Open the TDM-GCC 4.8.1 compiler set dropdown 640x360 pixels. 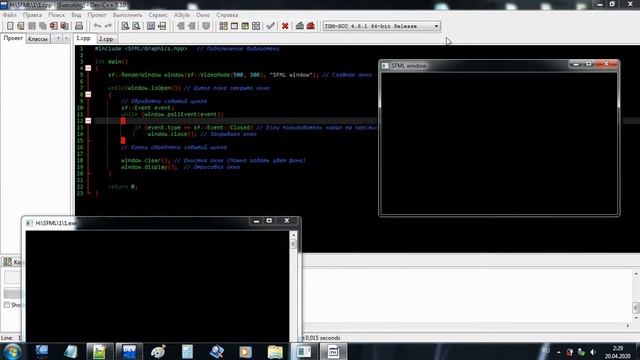pos(381,26)
